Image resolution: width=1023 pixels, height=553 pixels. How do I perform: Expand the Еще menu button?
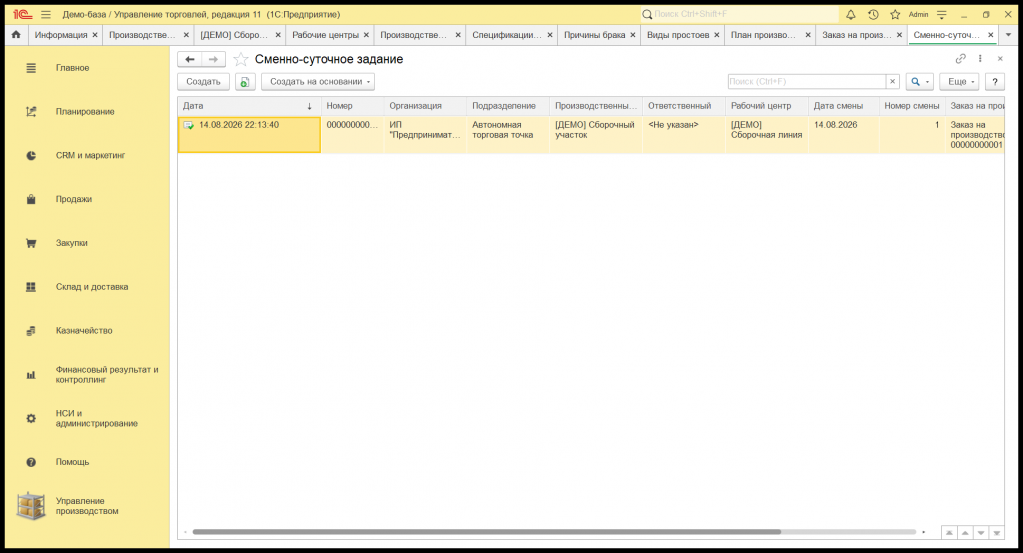tap(959, 82)
